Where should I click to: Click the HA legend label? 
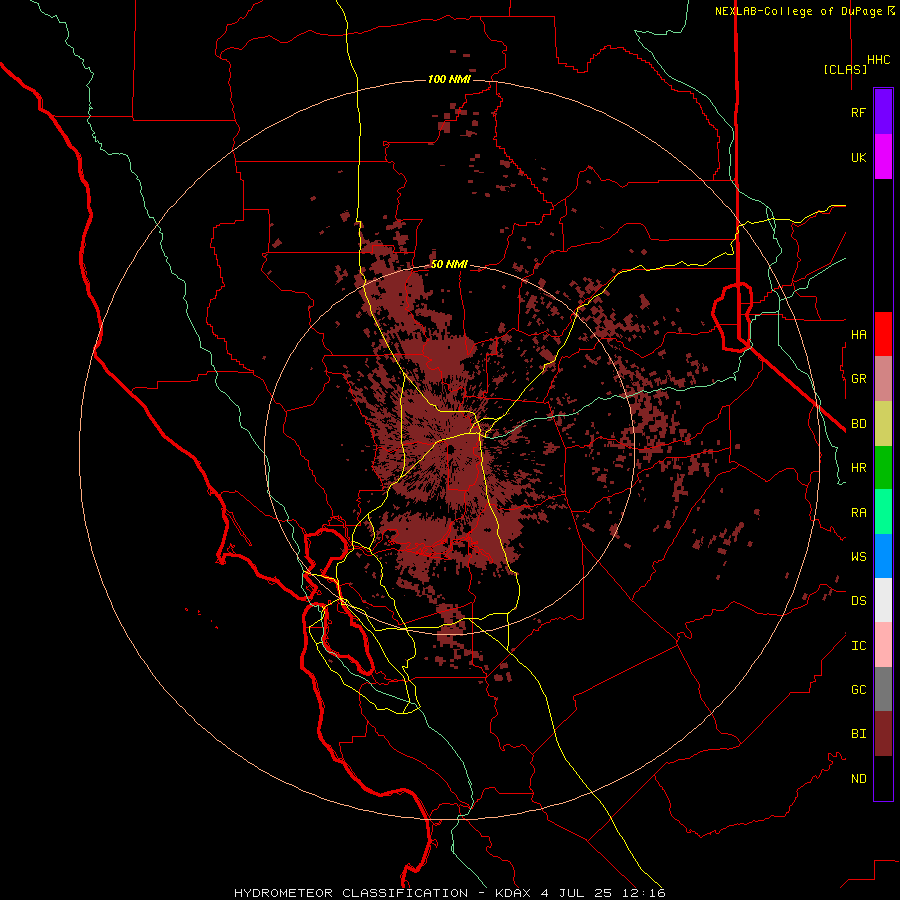pyautogui.click(x=858, y=335)
